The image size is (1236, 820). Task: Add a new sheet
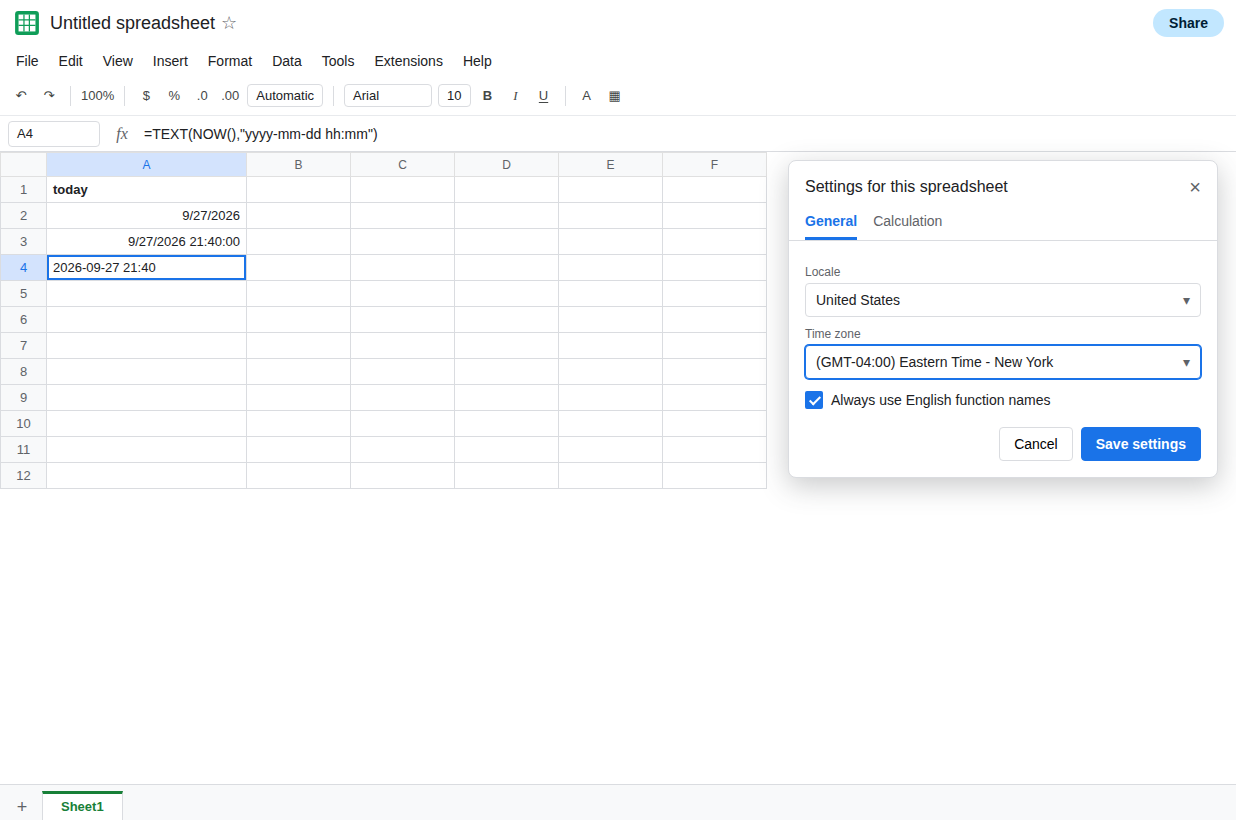point(22,806)
